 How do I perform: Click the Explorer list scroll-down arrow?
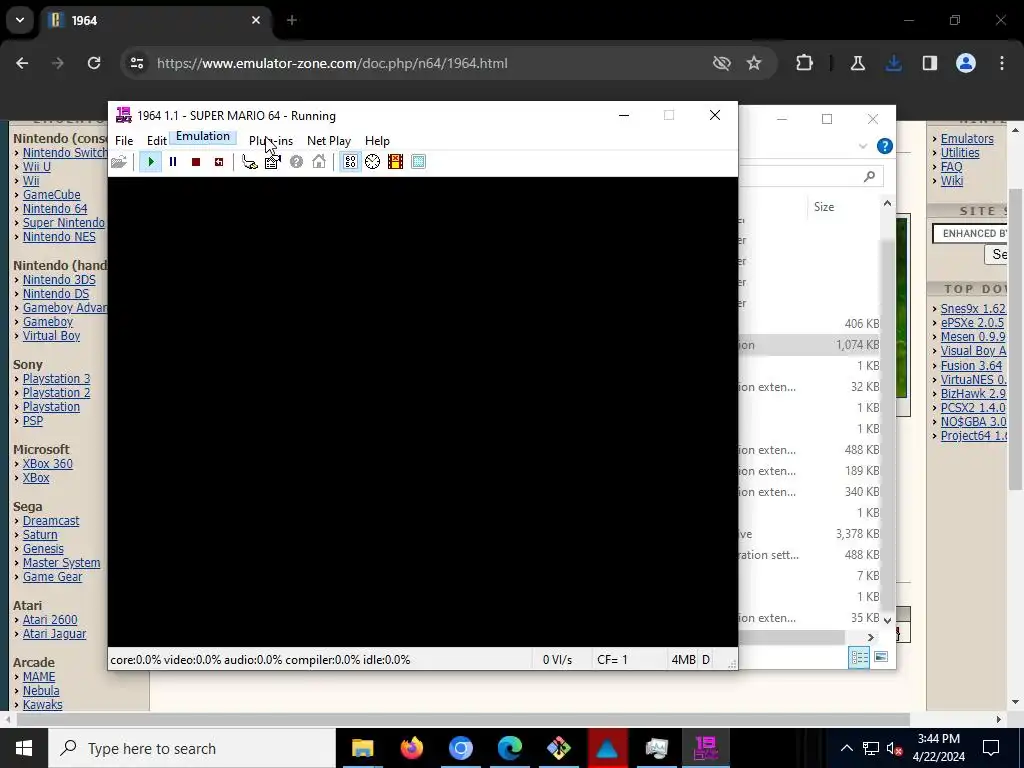[x=887, y=620]
